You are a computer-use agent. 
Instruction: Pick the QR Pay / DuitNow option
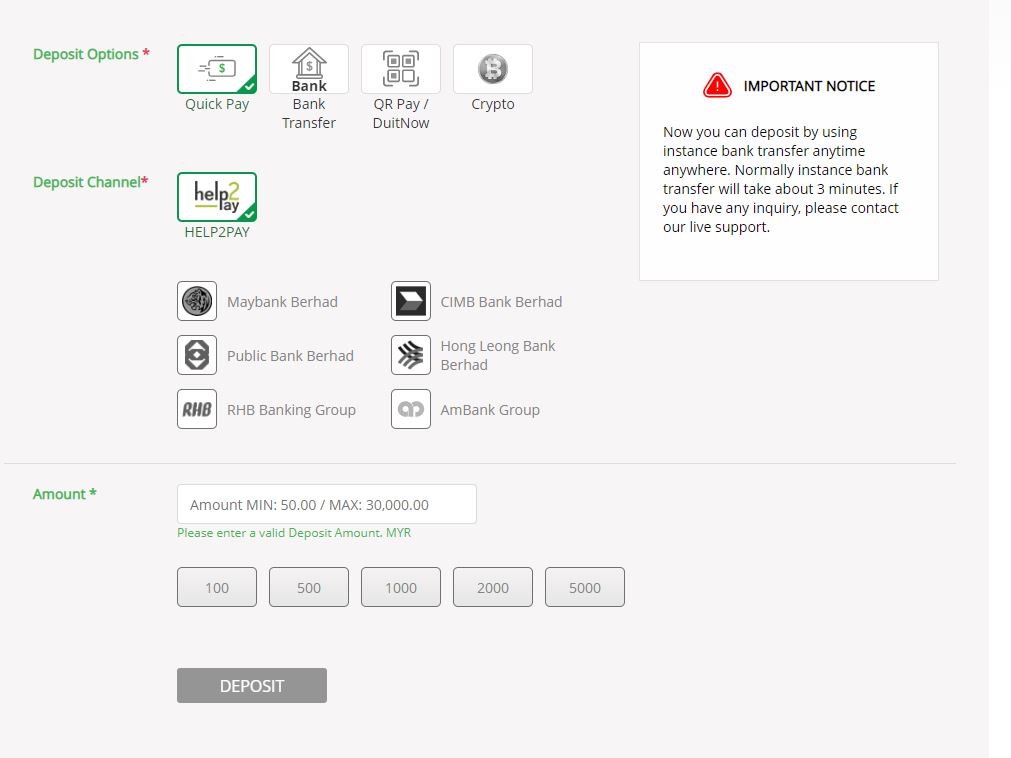click(x=401, y=69)
